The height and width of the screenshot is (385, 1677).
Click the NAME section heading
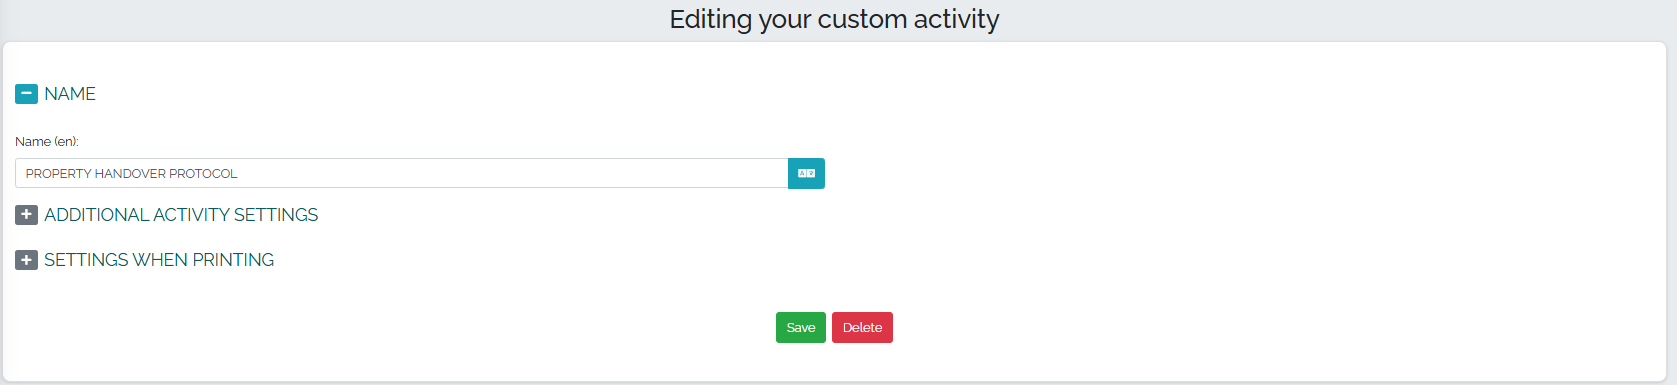click(70, 94)
